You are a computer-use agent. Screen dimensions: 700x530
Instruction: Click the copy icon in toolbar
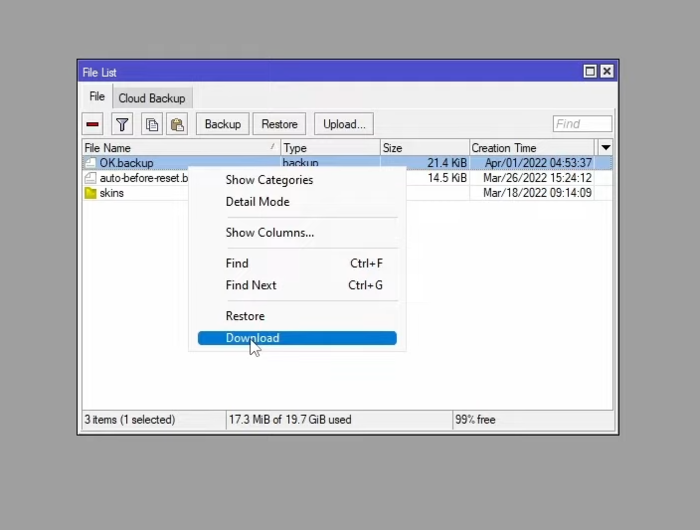(152, 124)
